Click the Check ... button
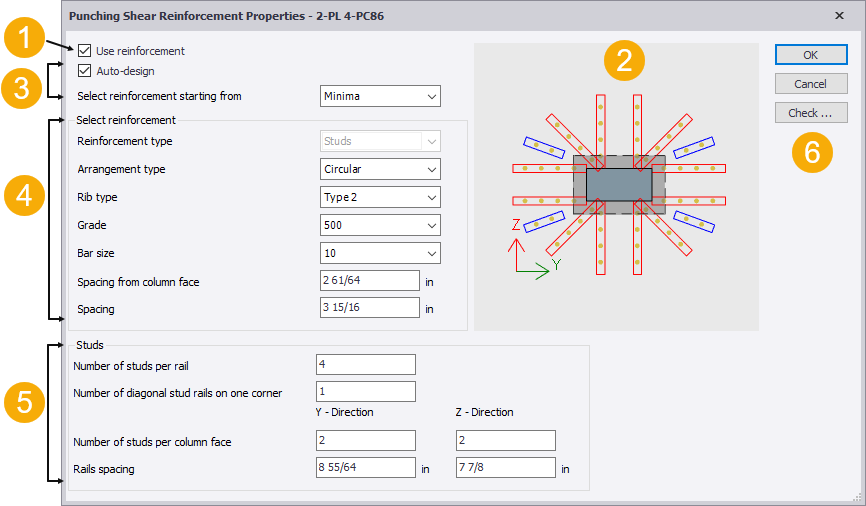Image resolution: width=866 pixels, height=506 pixels. point(810,113)
